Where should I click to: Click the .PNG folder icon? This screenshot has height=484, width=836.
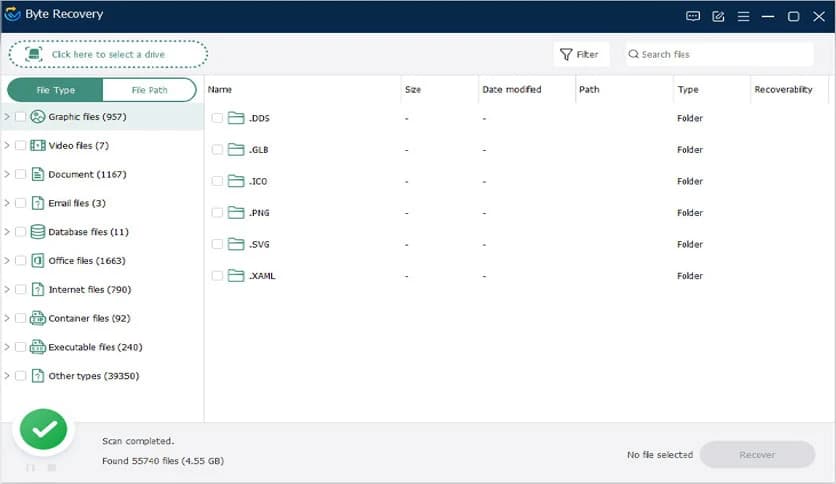coord(236,212)
